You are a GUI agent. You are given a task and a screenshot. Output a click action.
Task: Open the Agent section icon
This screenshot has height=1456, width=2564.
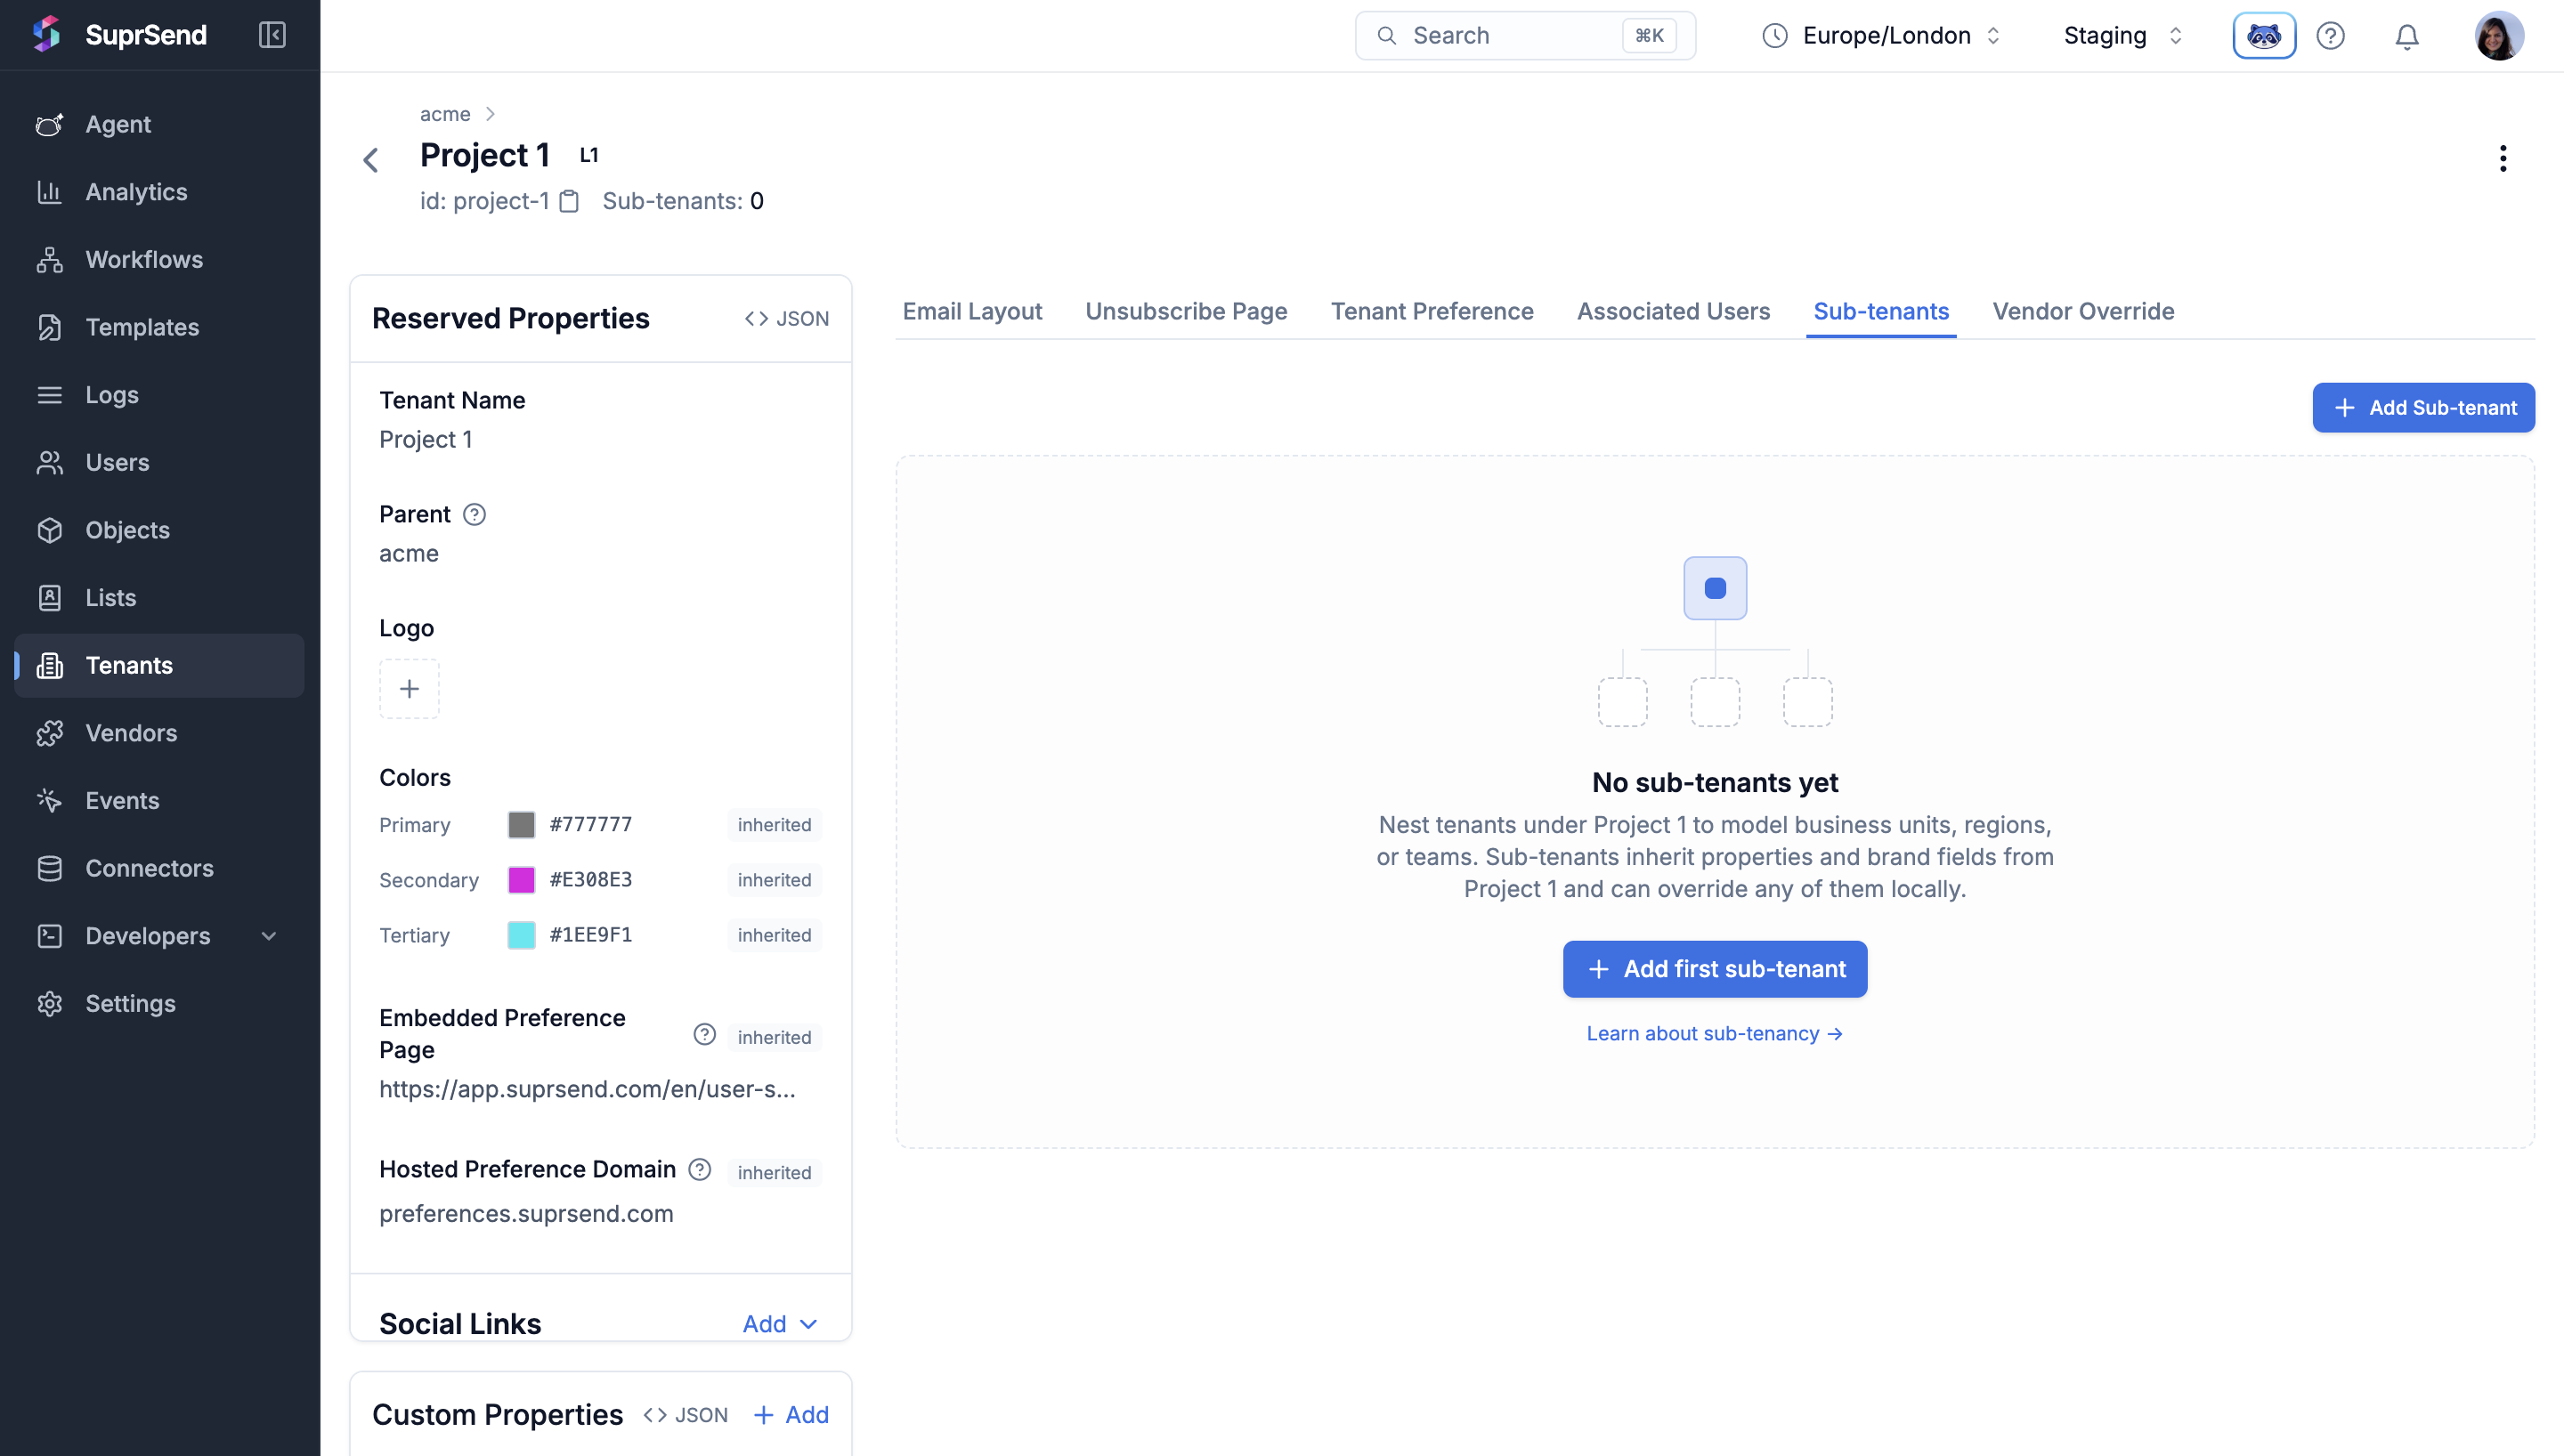click(49, 124)
